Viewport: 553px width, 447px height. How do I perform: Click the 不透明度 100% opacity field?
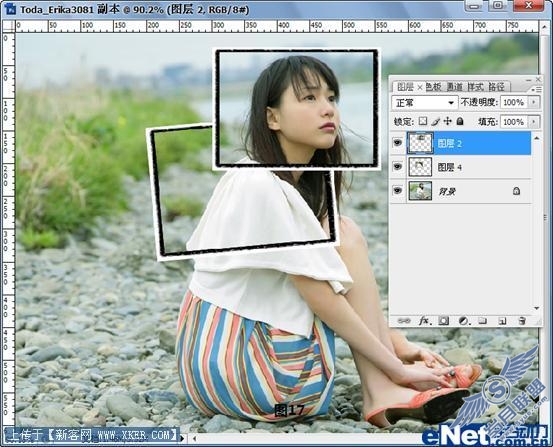pos(514,102)
